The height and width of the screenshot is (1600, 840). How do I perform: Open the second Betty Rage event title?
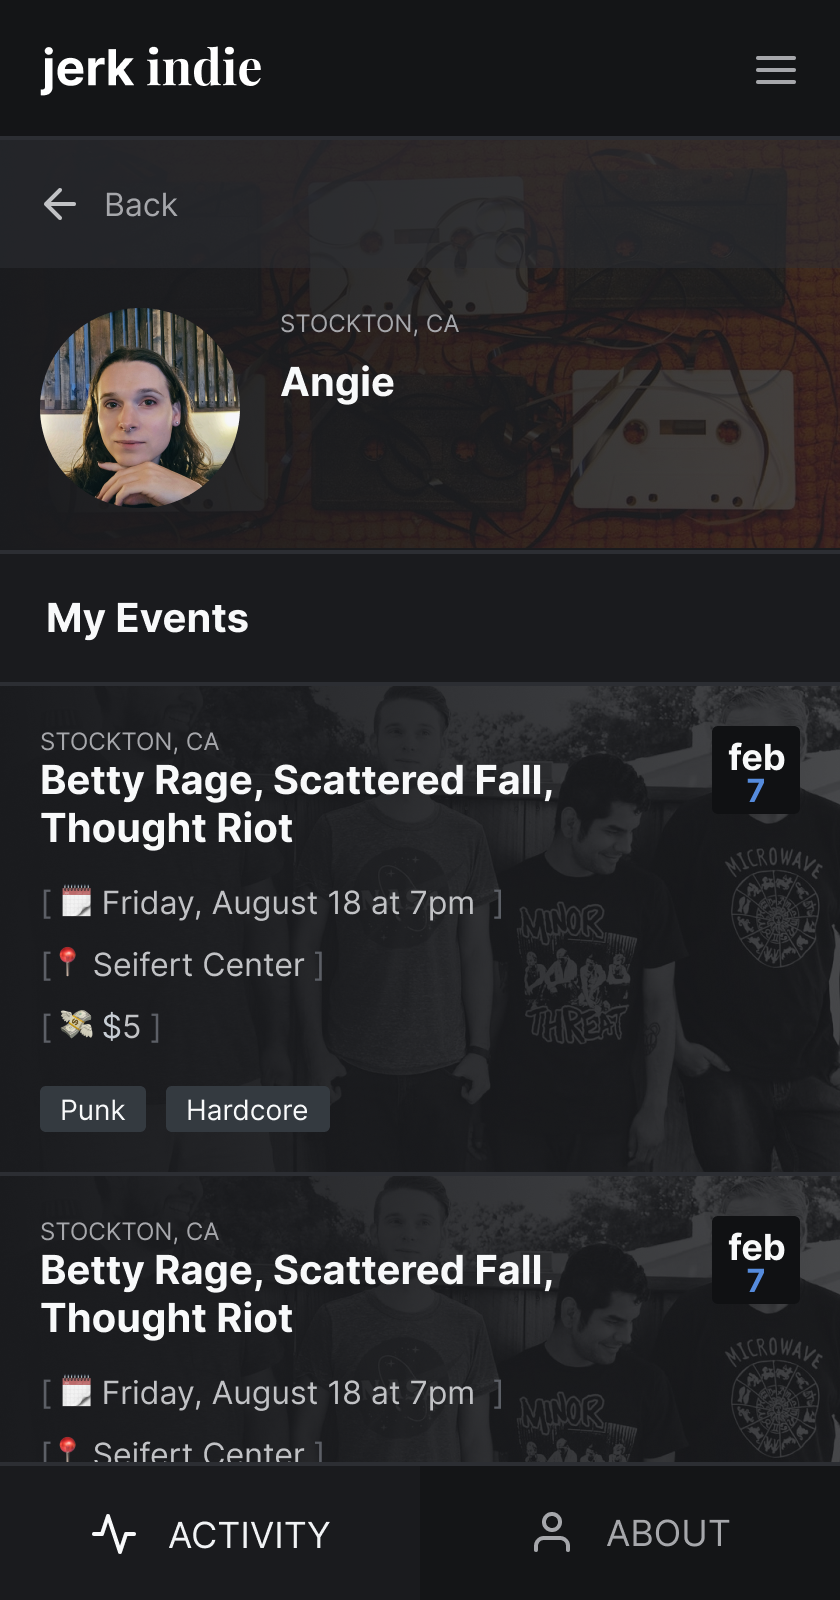click(x=297, y=1294)
